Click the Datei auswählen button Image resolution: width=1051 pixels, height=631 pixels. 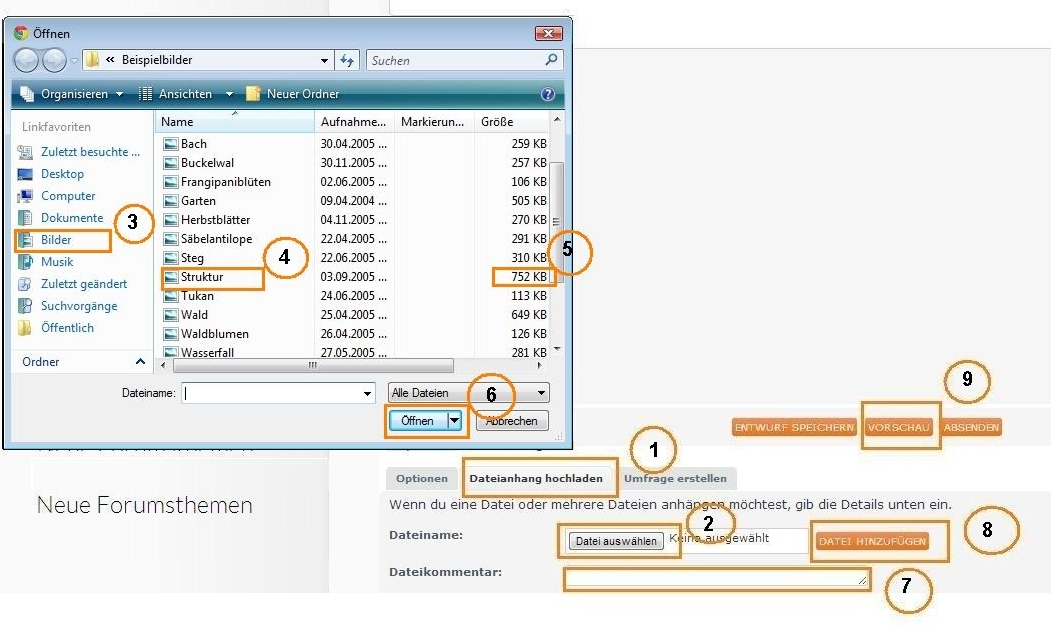point(616,541)
